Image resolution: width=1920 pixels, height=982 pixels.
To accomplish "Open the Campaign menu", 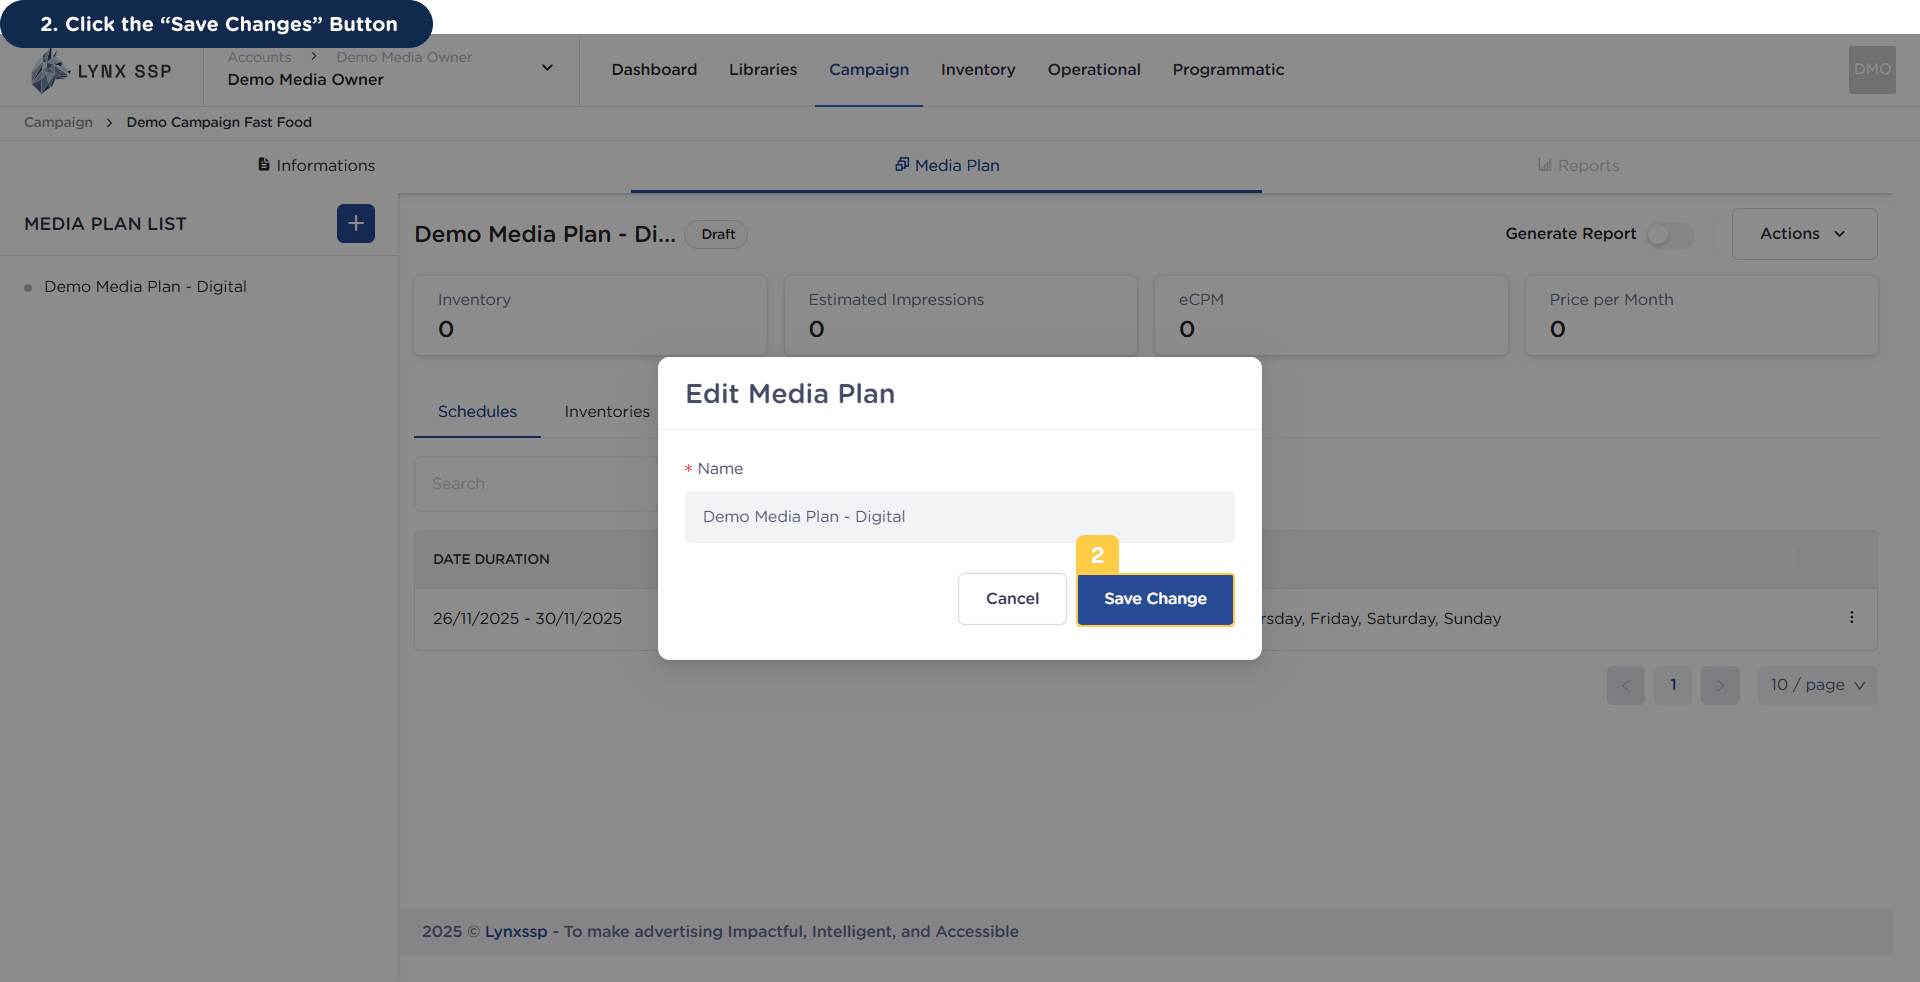I will 869,70.
